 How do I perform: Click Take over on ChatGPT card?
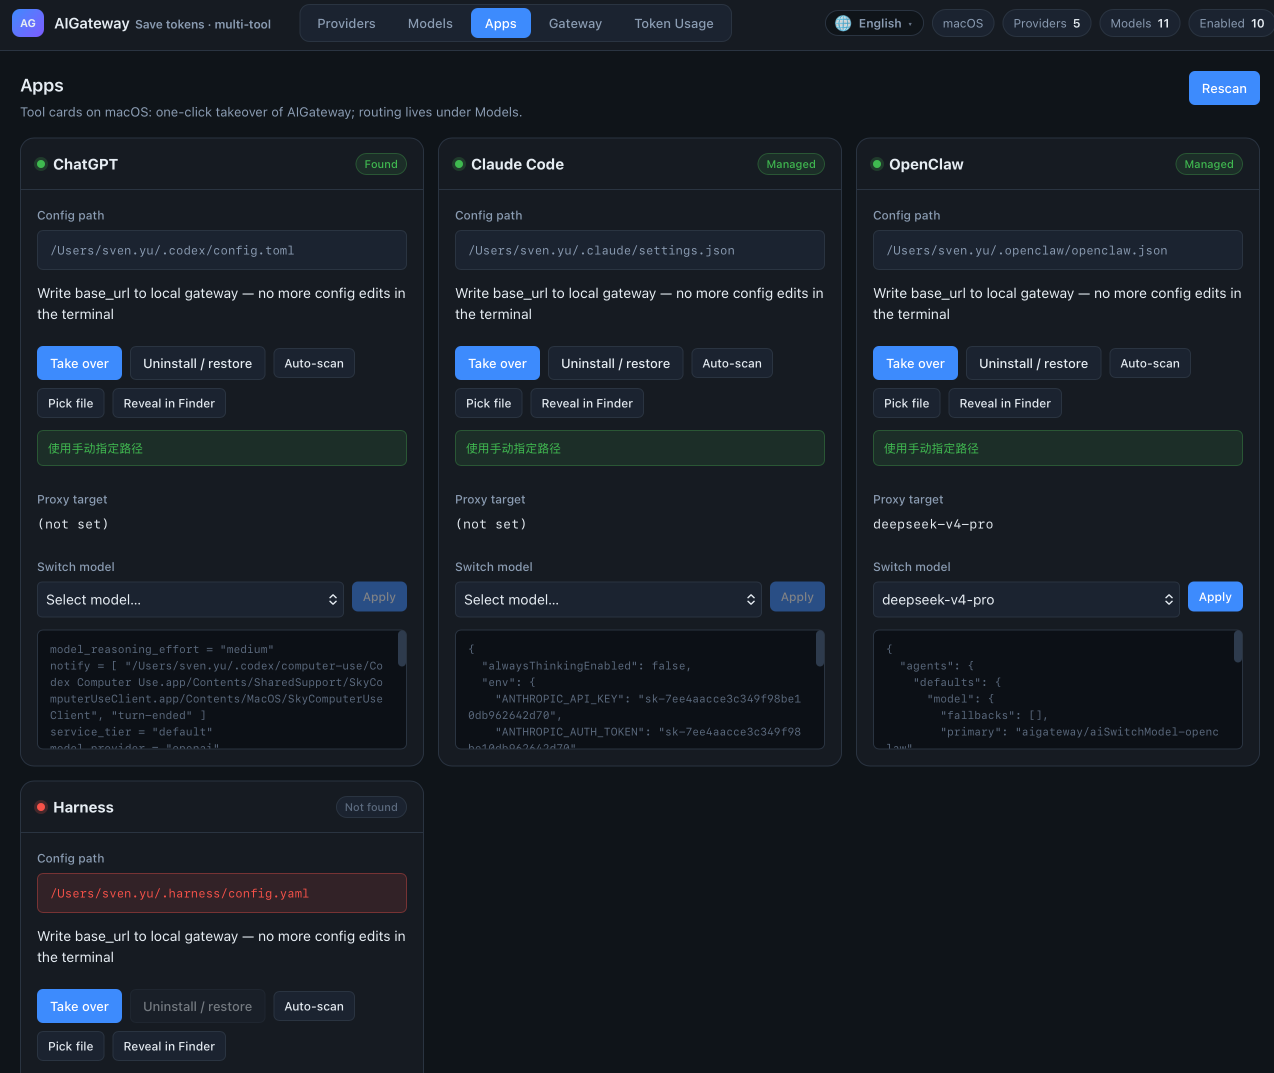[79, 363]
